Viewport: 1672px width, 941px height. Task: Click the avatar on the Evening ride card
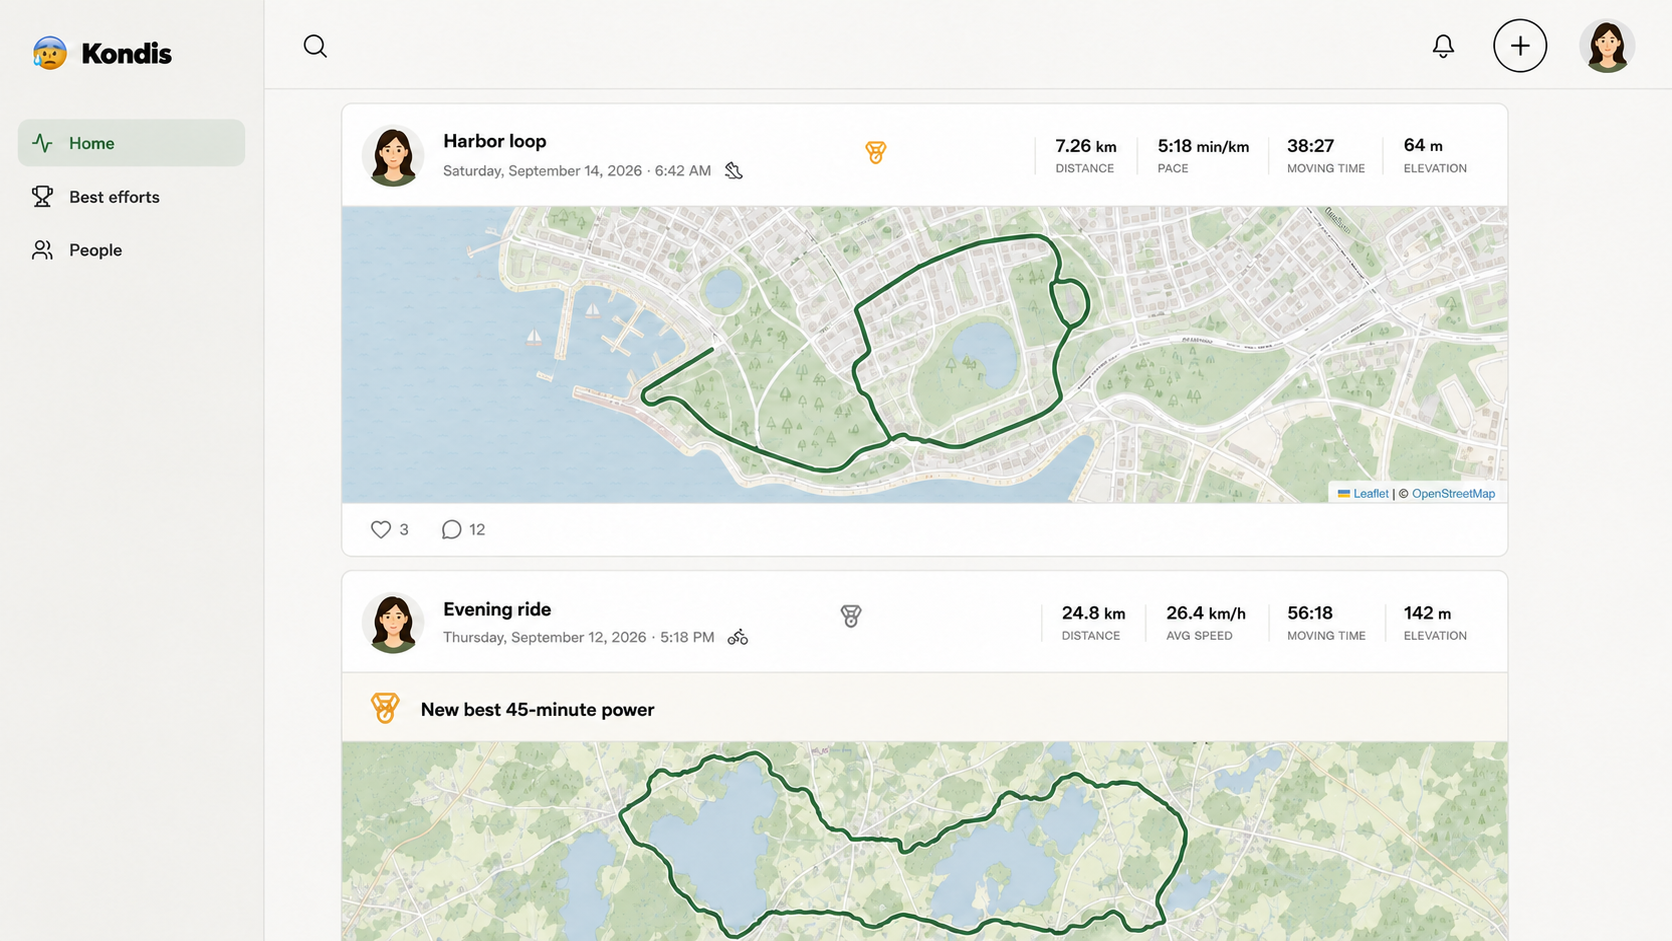[393, 623]
